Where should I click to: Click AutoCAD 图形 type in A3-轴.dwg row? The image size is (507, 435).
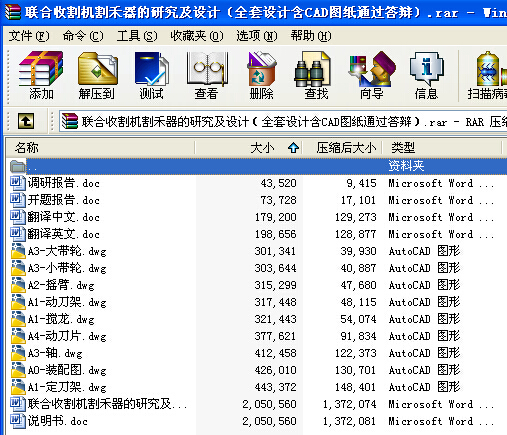click(x=424, y=353)
